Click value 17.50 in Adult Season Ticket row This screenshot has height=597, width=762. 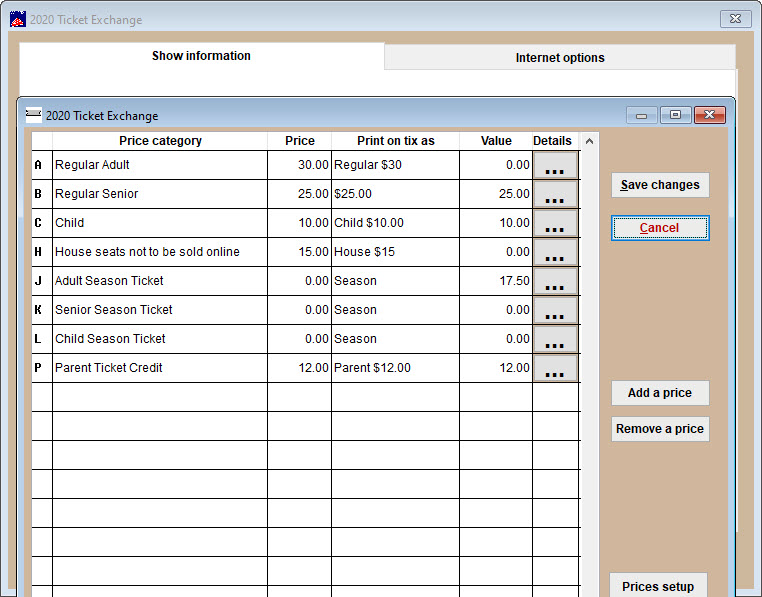click(496, 281)
